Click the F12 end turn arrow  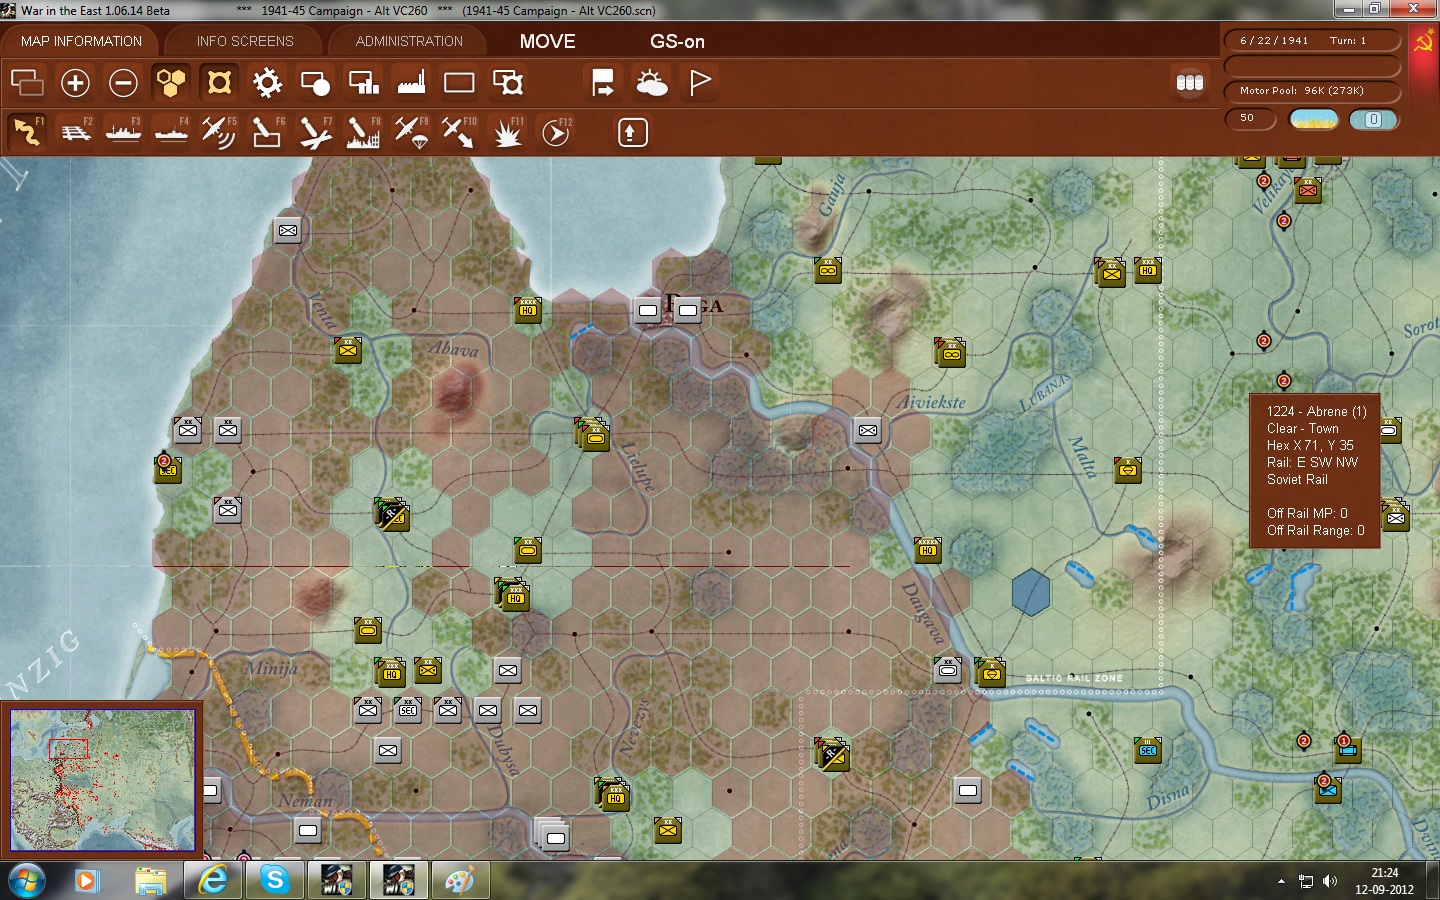[556, 132]
